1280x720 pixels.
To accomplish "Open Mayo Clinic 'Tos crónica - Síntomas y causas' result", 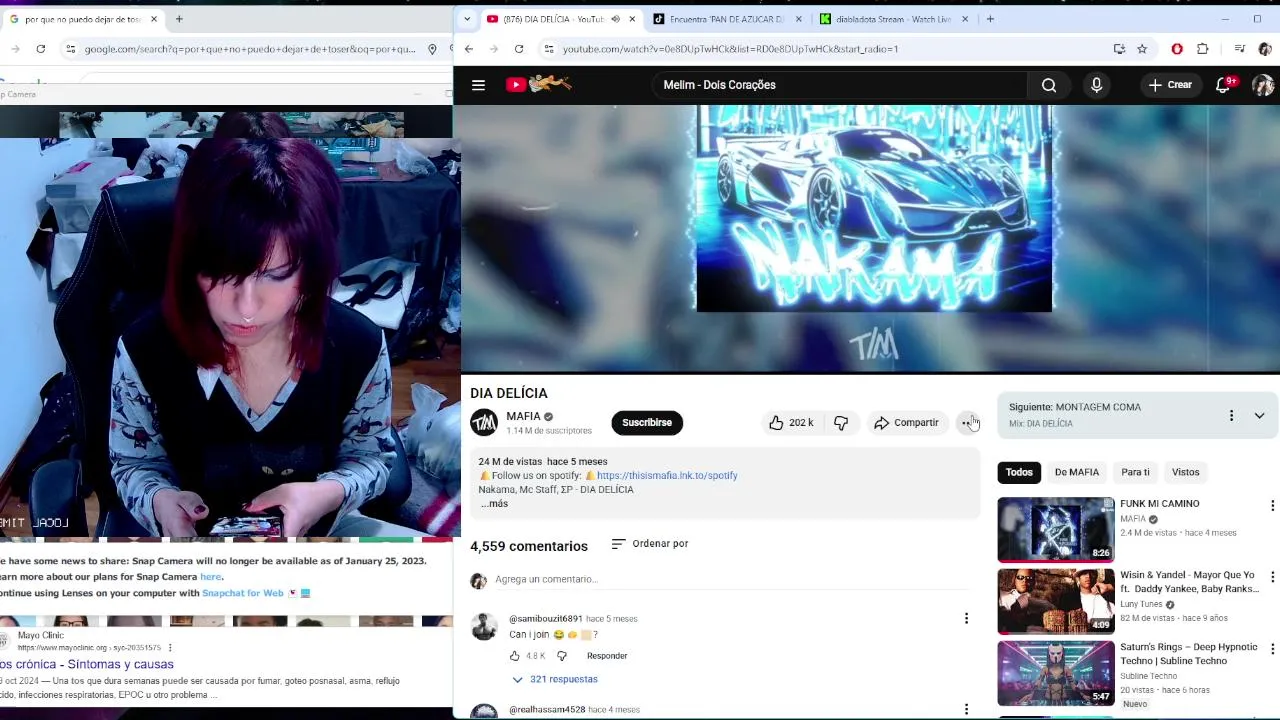I will tap(87, 664).
